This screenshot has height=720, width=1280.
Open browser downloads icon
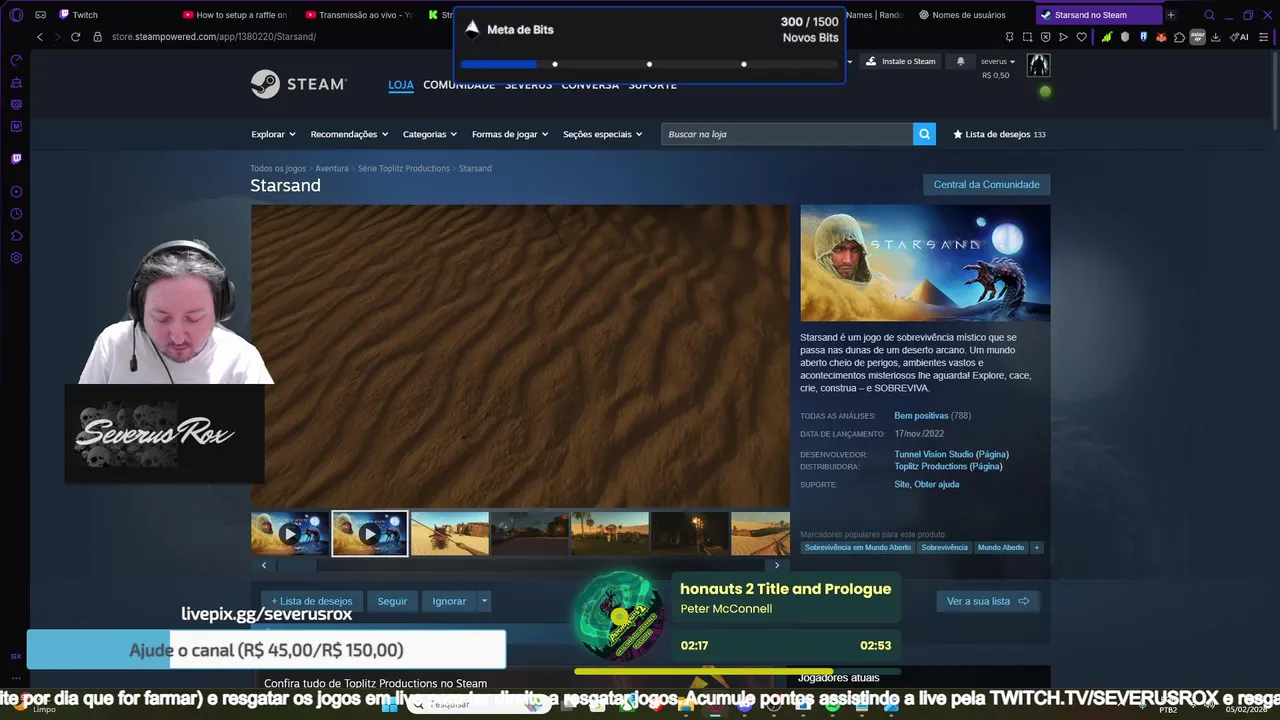point(1215,37)
